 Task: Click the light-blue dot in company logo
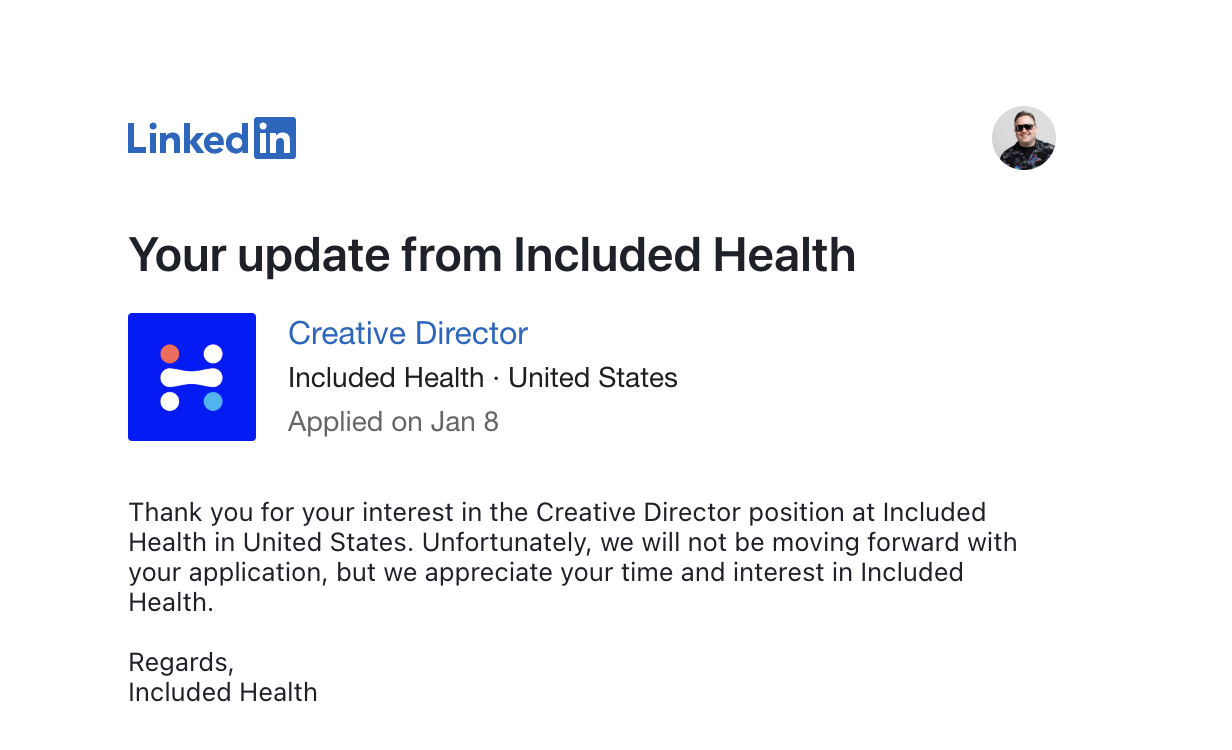tap(213, 401)
